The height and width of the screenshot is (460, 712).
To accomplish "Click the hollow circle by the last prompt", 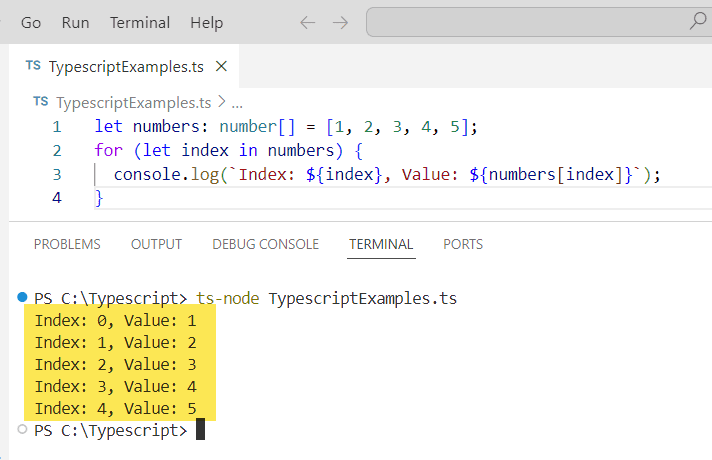I will [x=22, y=429].
